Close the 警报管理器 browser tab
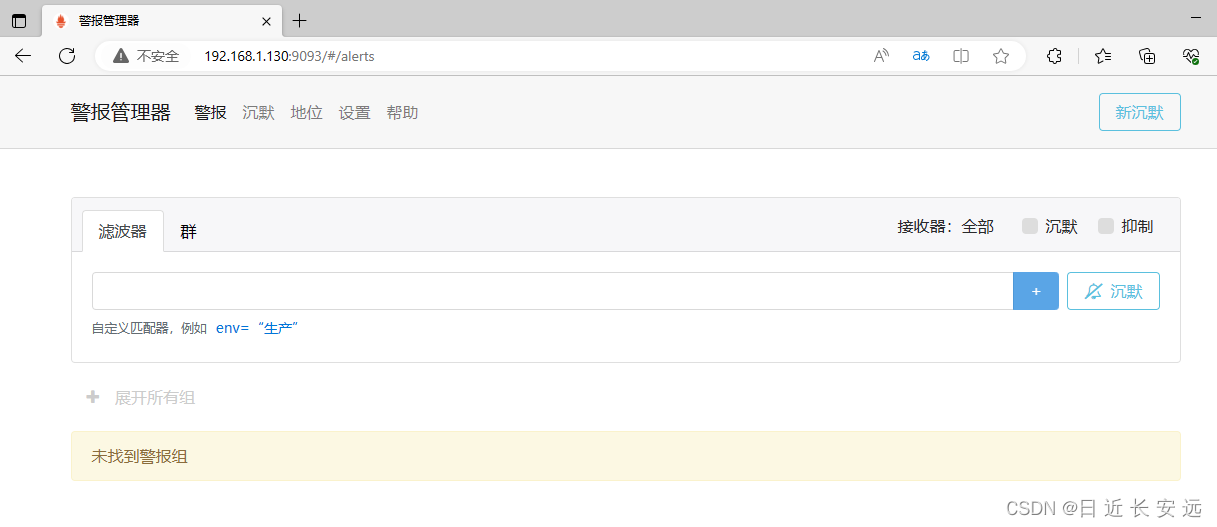Viewport: 1217px width, 527px height. point(266,20)
